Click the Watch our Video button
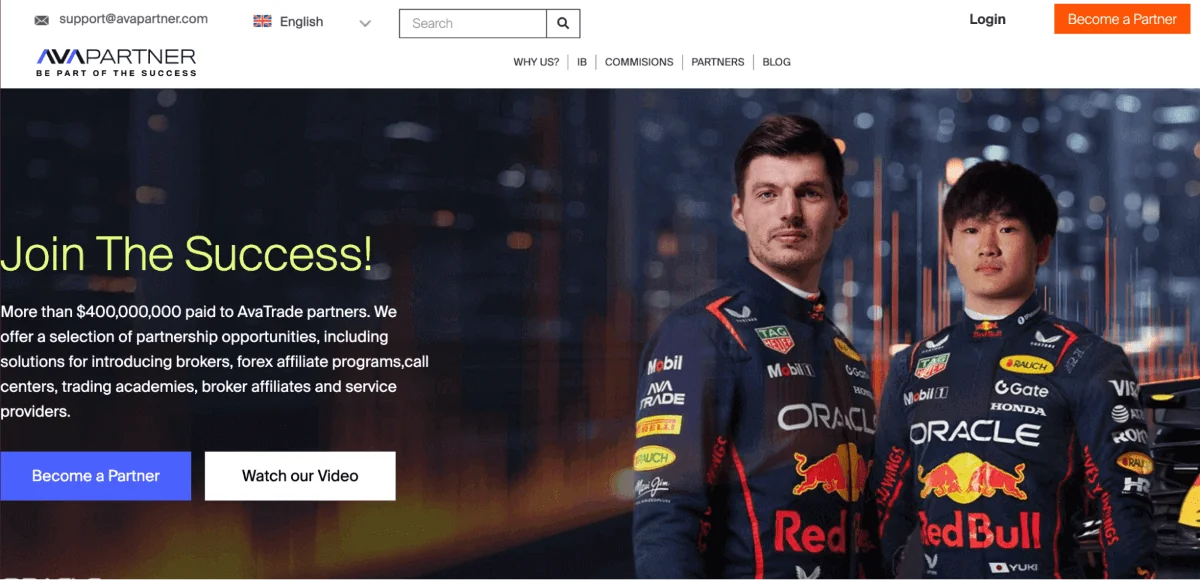Image resolution: width=1200 pixels, height=580 pixels. pyautogui.click(x=300, y=476)
